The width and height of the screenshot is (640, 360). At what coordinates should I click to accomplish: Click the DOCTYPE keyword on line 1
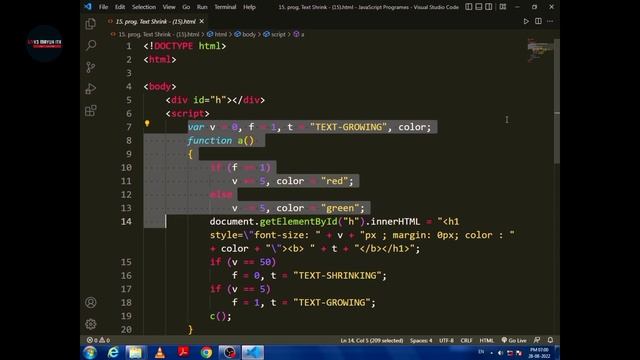point(173,46)
